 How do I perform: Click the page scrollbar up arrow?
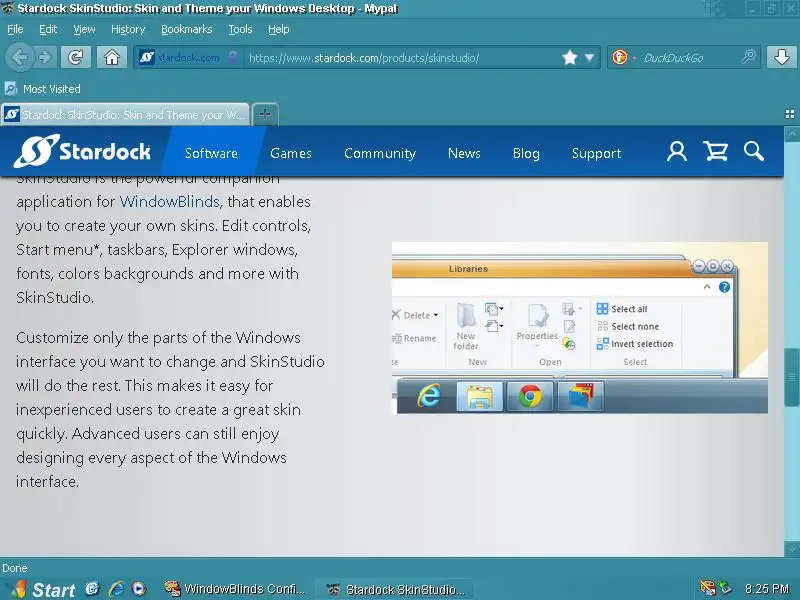(792, 134)
